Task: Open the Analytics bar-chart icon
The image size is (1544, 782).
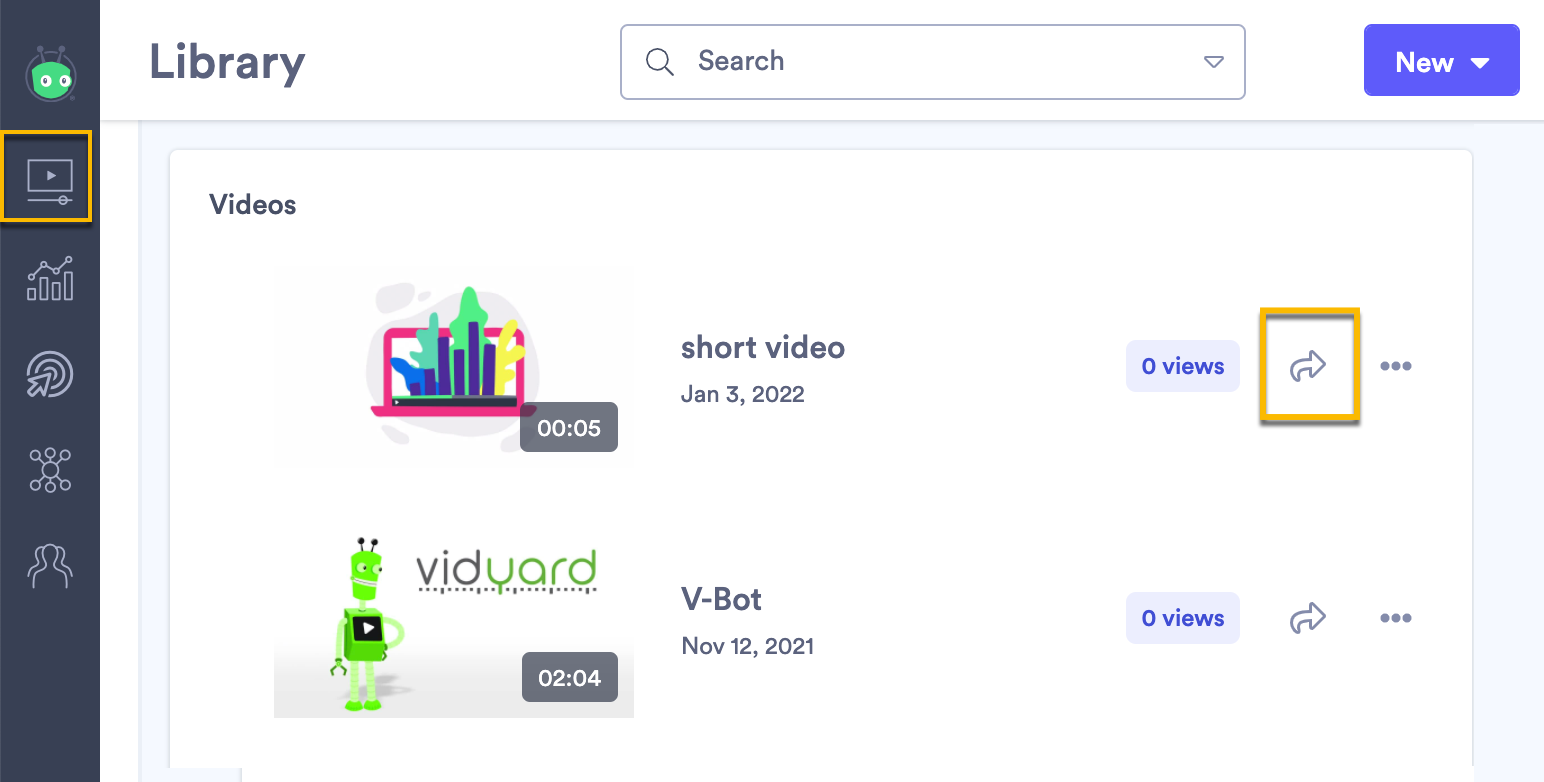Action: 50,279
